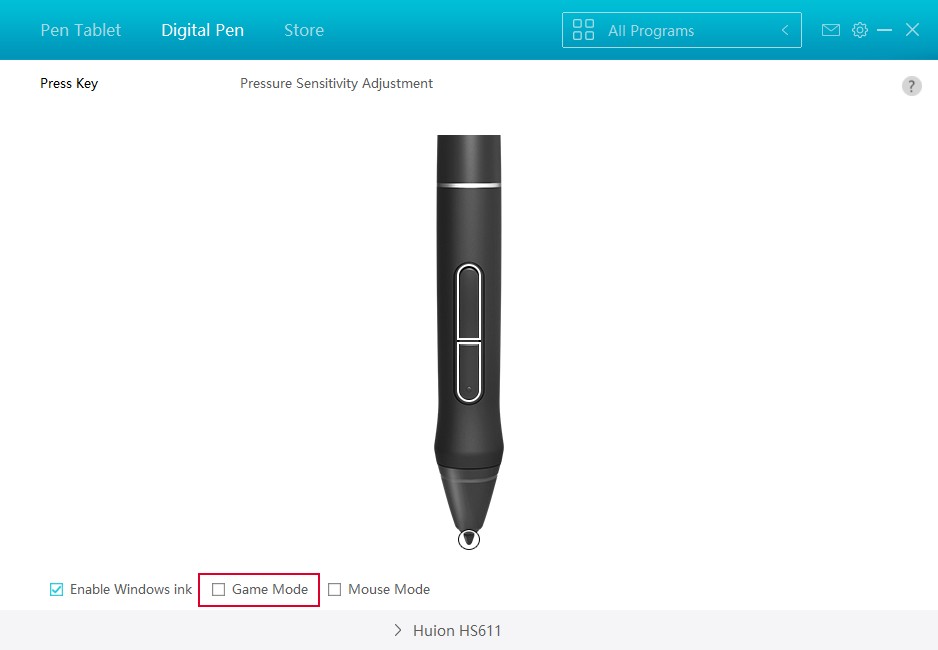Open the Store tab
Viewport: 938px width, 650px height.
click(304, 30)
